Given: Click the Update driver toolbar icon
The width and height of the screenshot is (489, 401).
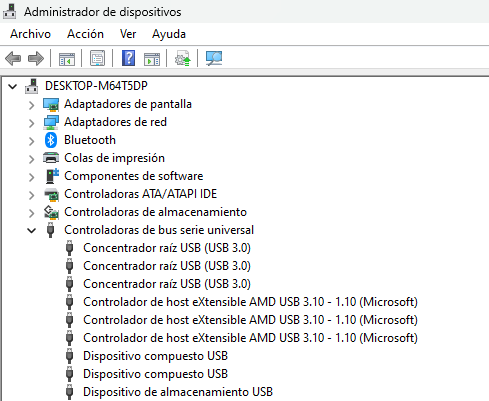Looking at the screenshot, I should [x=183, y=59].
